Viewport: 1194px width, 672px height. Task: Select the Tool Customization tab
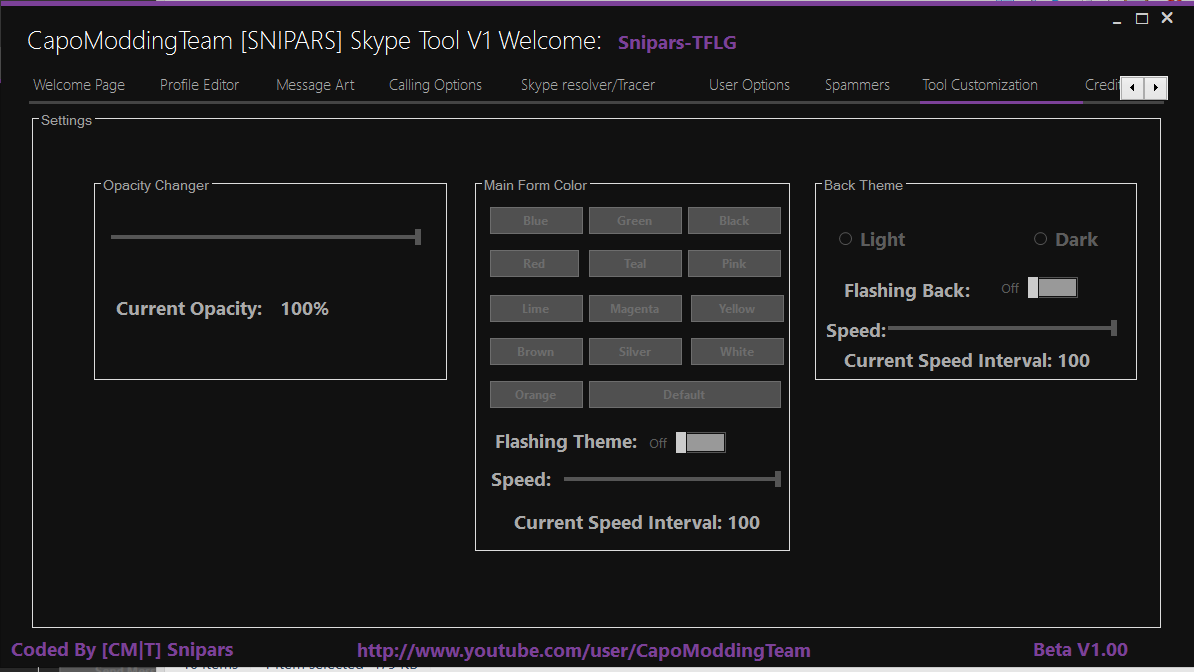[x=980, y=85]
